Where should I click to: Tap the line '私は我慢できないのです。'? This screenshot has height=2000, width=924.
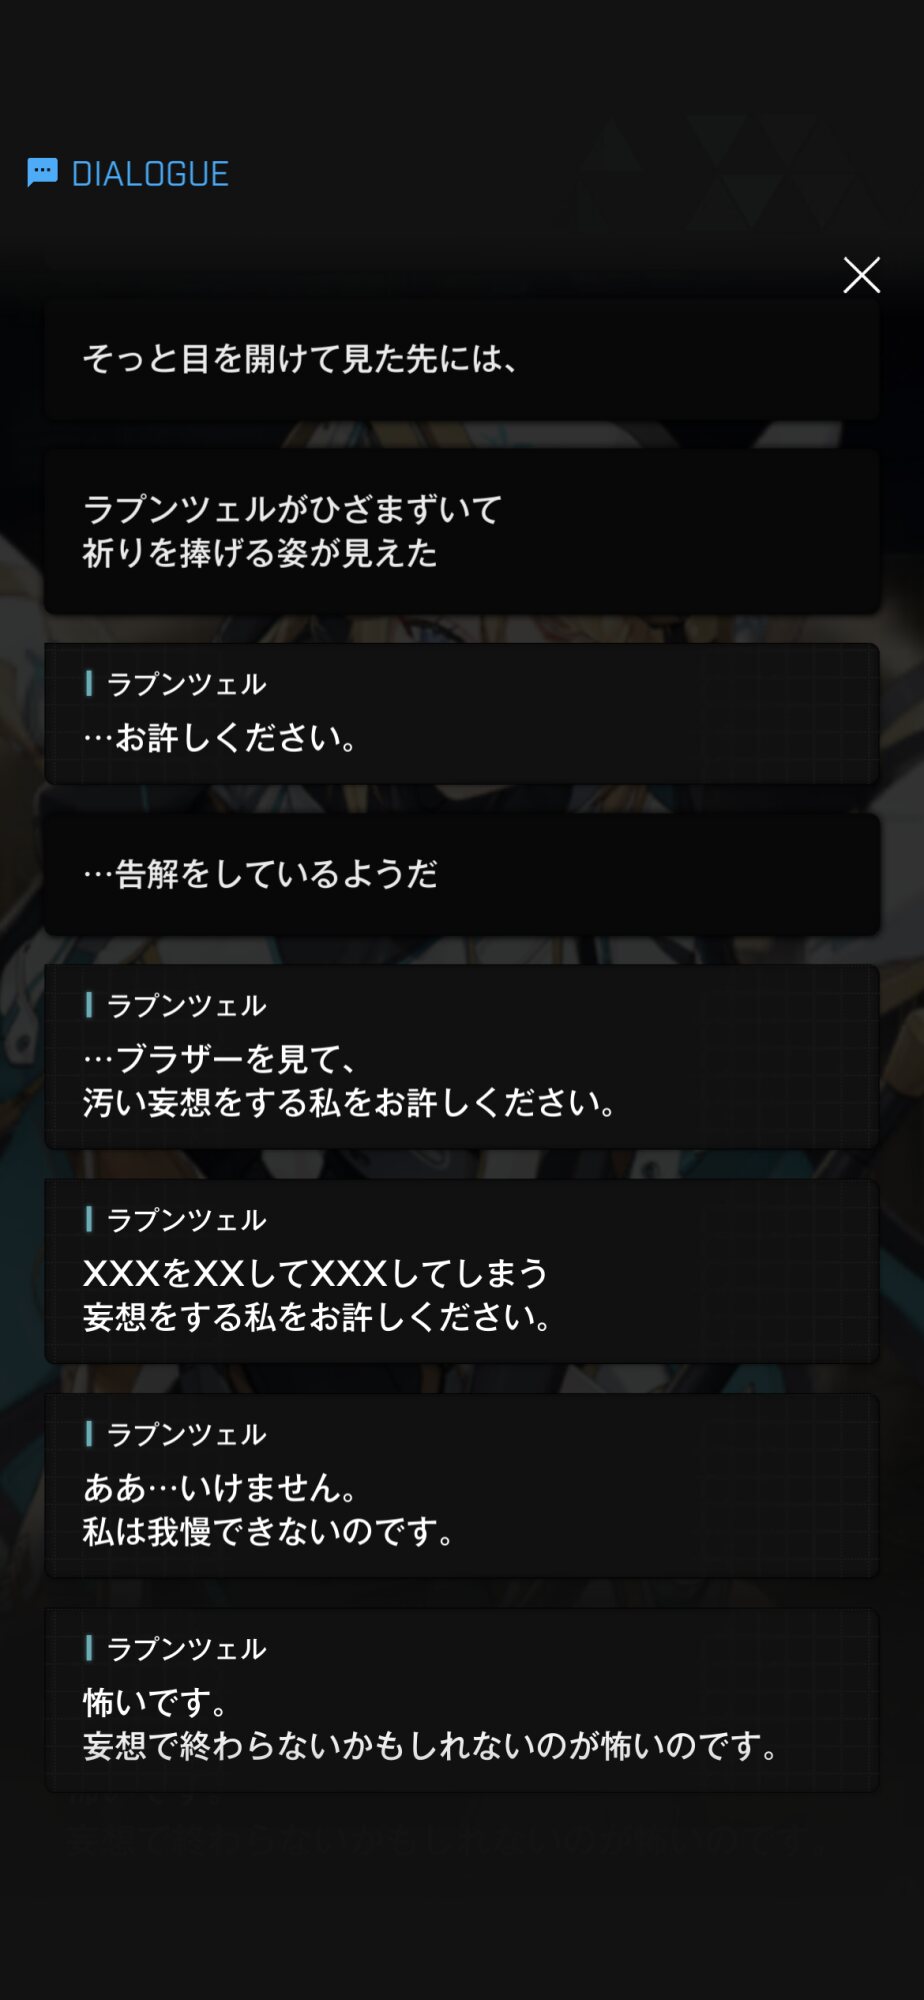(x=269, y=1531)
